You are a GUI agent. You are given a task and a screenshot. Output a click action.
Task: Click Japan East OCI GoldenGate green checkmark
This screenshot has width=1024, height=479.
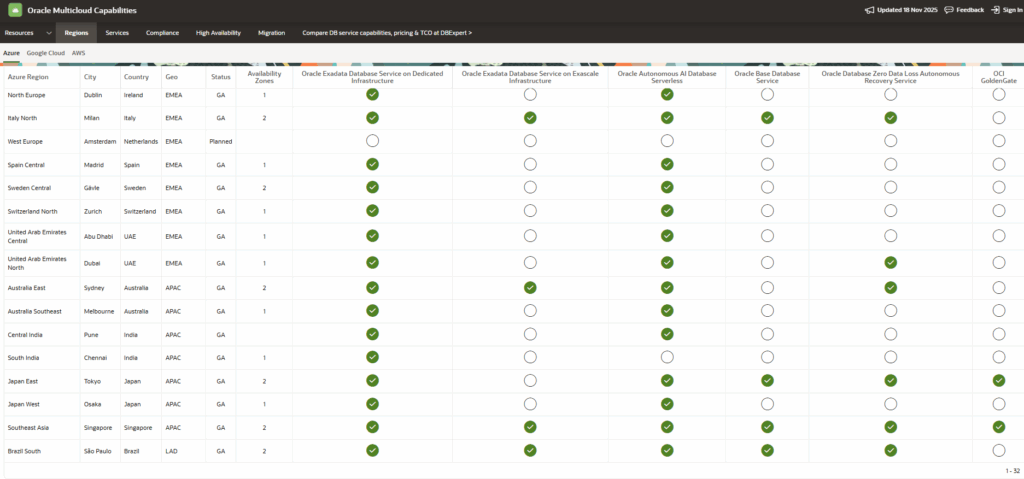click(999, 381)
